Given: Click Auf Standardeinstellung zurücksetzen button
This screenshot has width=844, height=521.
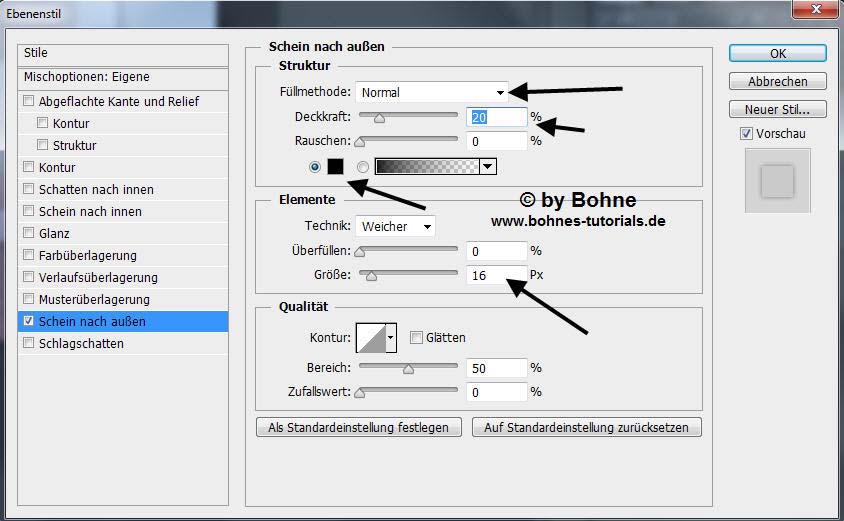Looking at the screenshot, I should (587, 427).
